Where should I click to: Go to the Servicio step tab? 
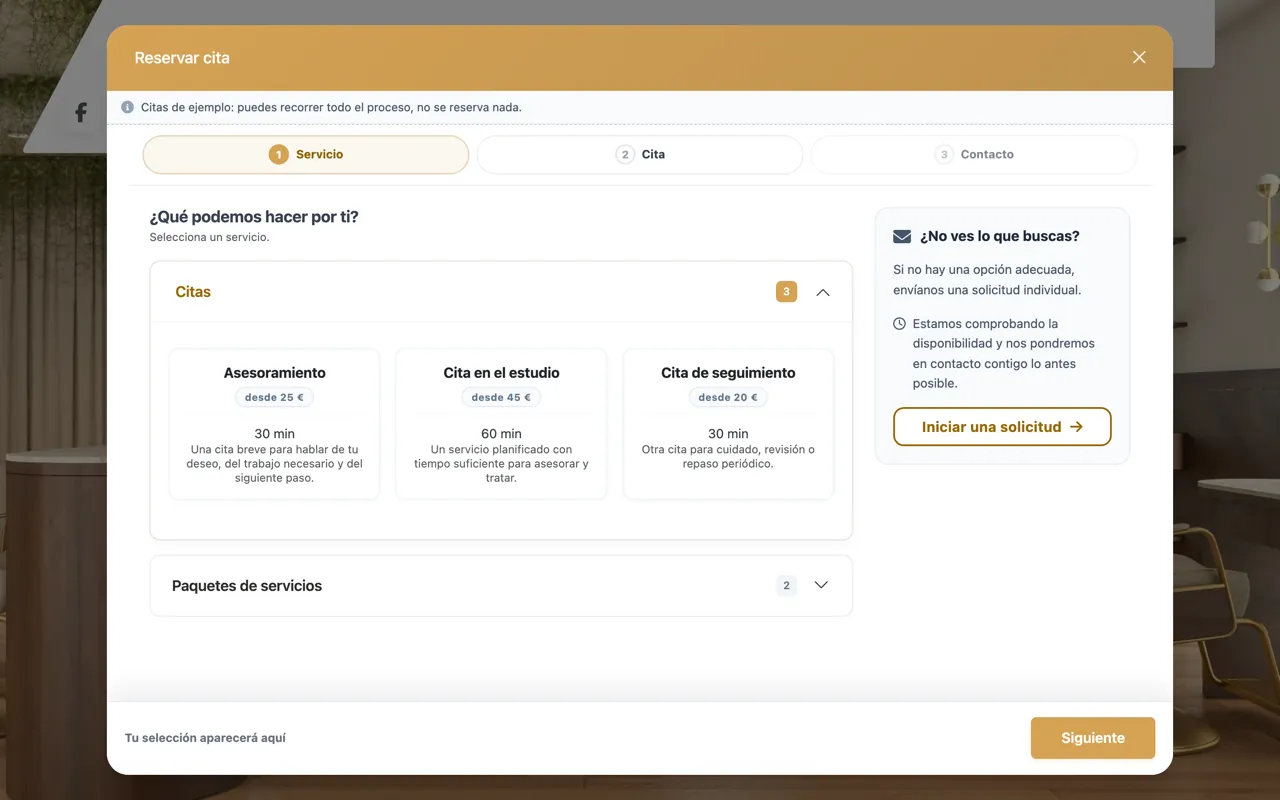click(306, 155)
